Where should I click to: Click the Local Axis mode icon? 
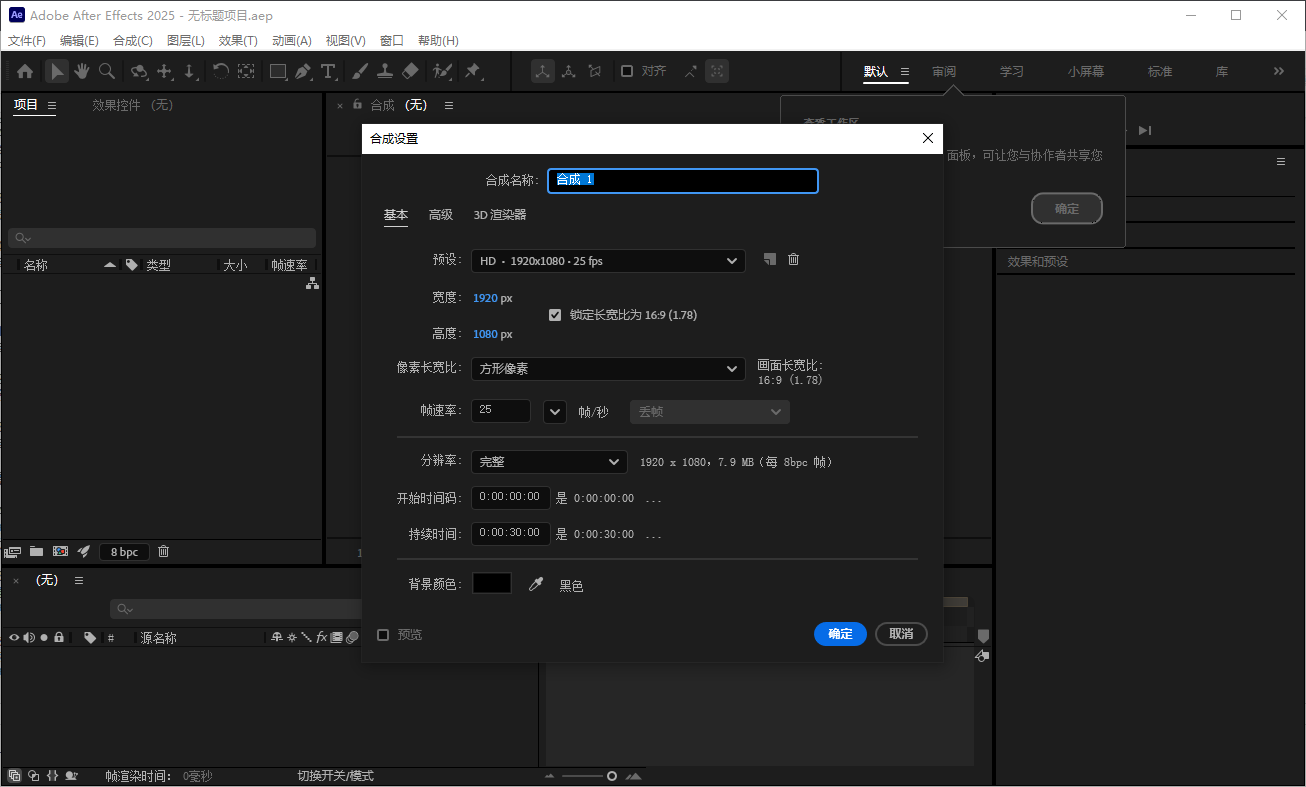click(543, 71)
